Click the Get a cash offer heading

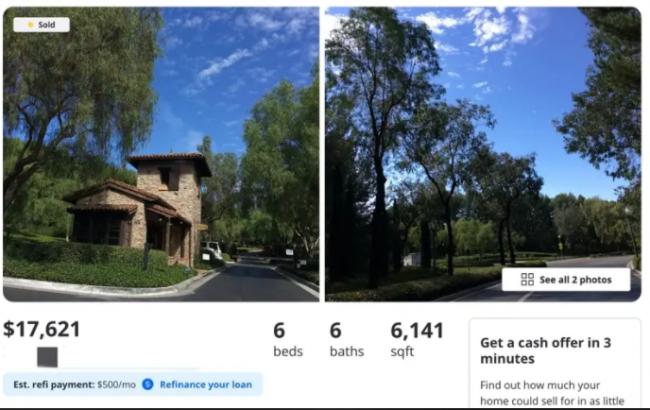(x=546, y=350)
